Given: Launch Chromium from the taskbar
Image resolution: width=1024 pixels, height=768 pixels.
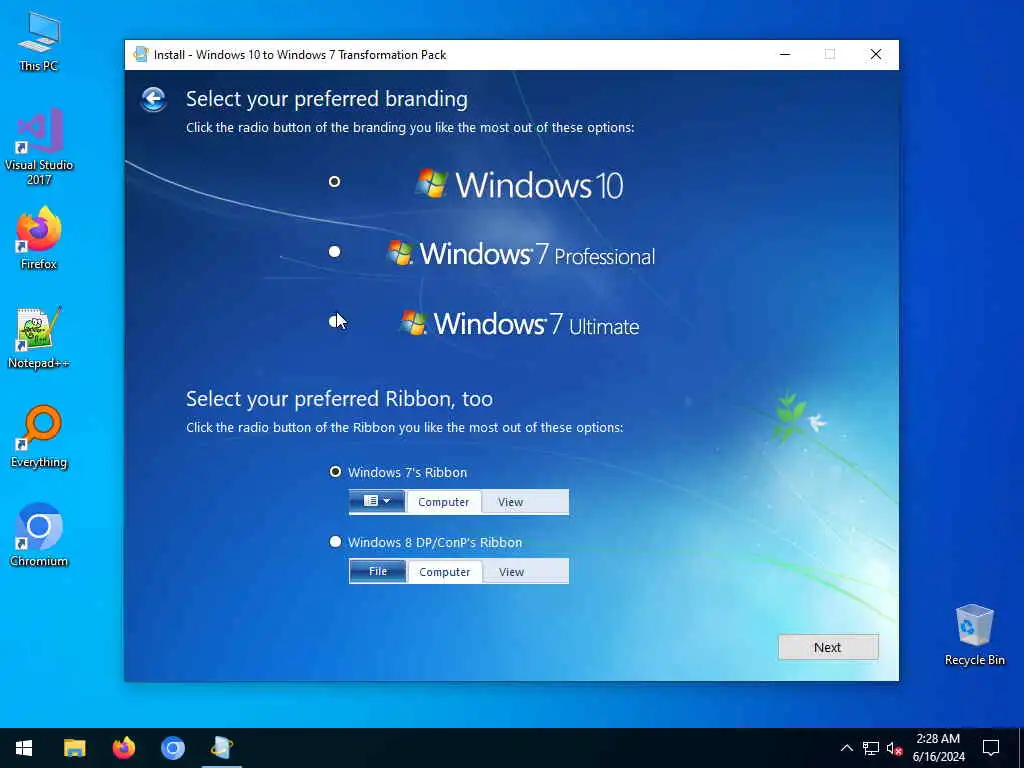Looking at the screenshot, I should pyautogui.click(x=172, y=748).
